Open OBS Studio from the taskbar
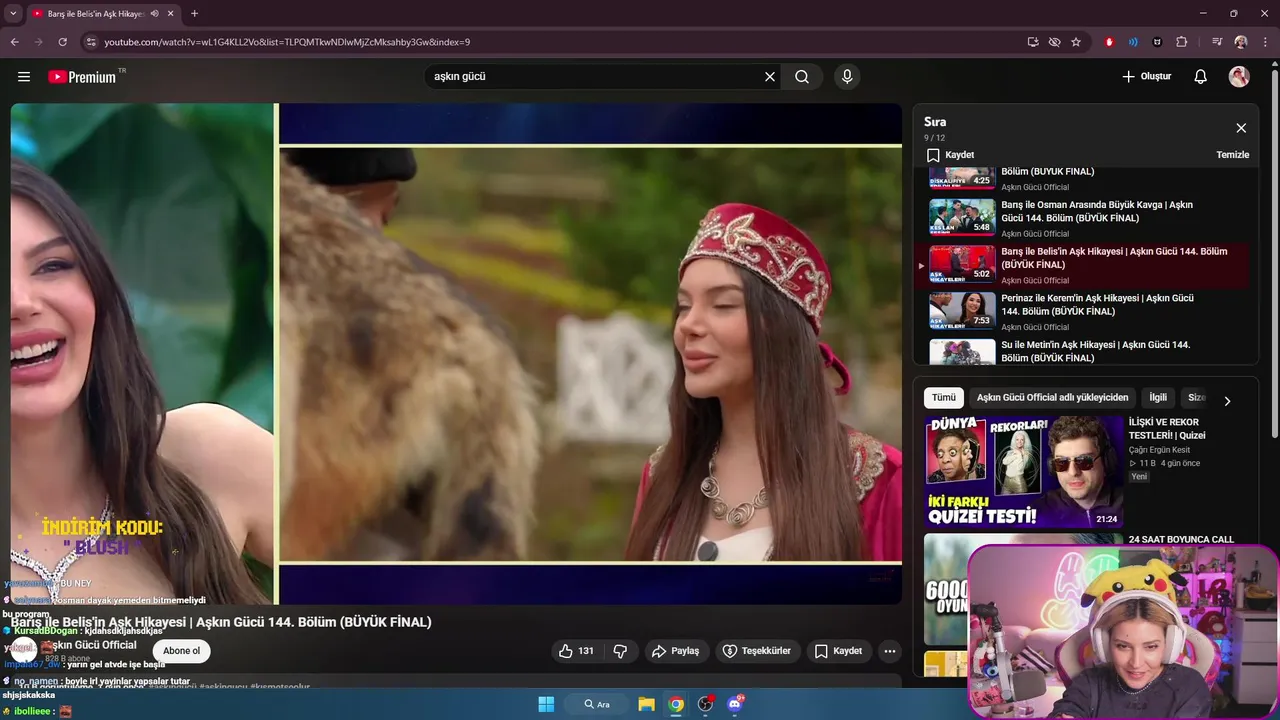 click(x=705, y=704)
